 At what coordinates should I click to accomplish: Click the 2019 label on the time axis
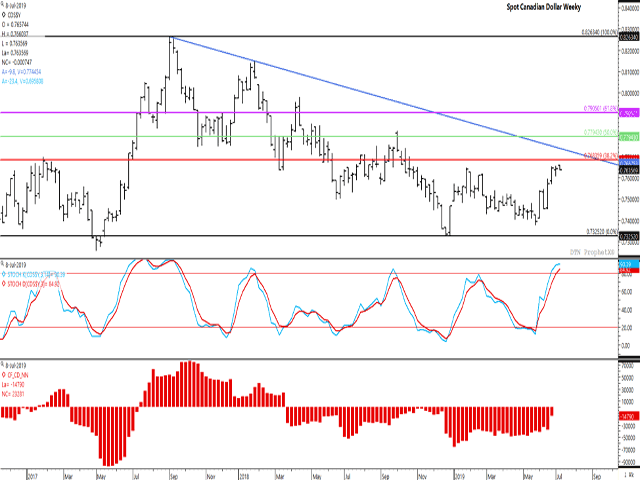tap(460, 476)
